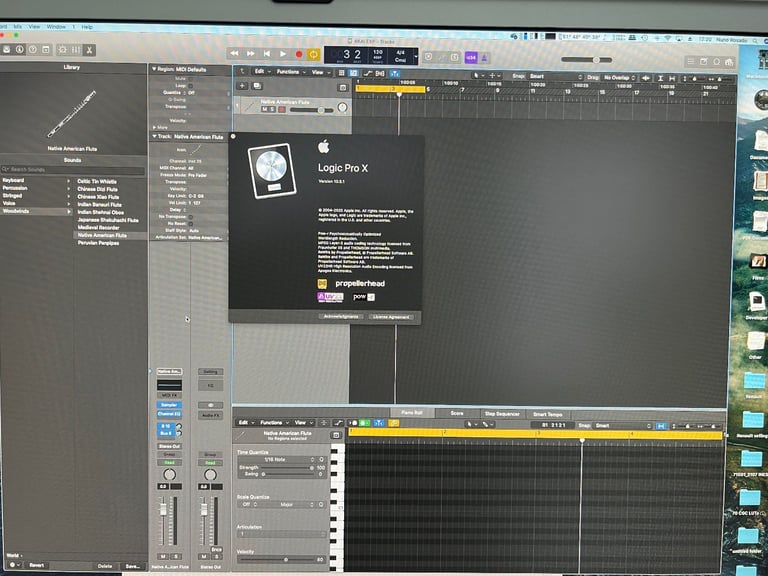Image resolution: width=768 pixels, height=576 pixels.
Task: Toggle the global tracks button in track header
Action: click(x=343, y=87)
